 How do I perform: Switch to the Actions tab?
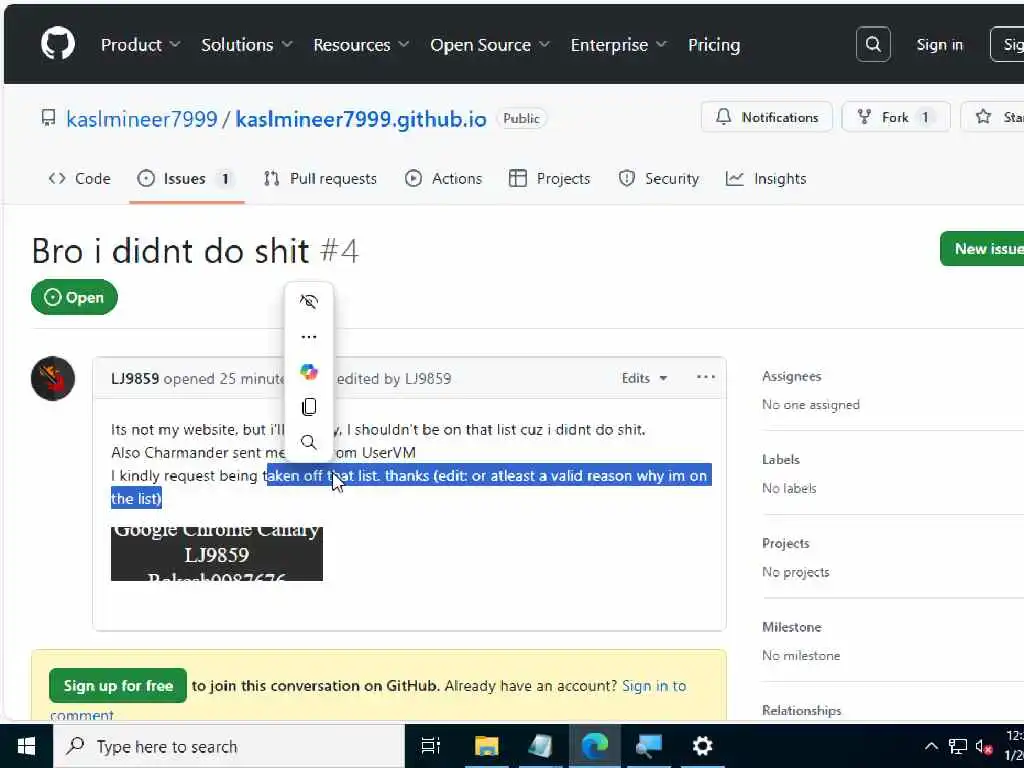443,178
